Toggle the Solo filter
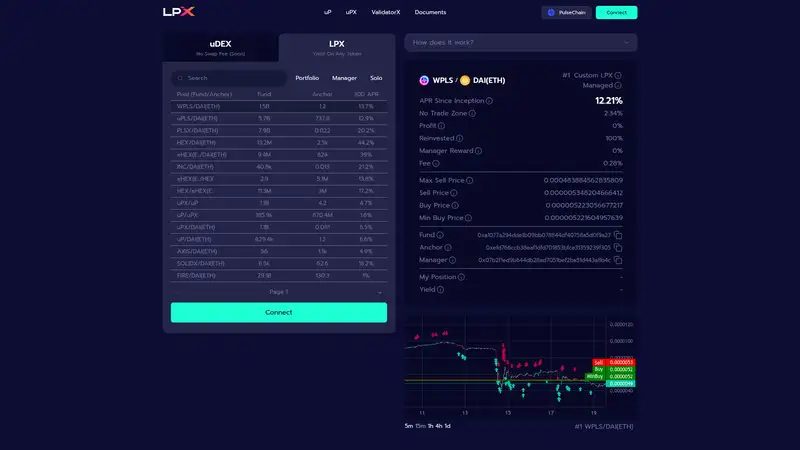 coord(376,78)
